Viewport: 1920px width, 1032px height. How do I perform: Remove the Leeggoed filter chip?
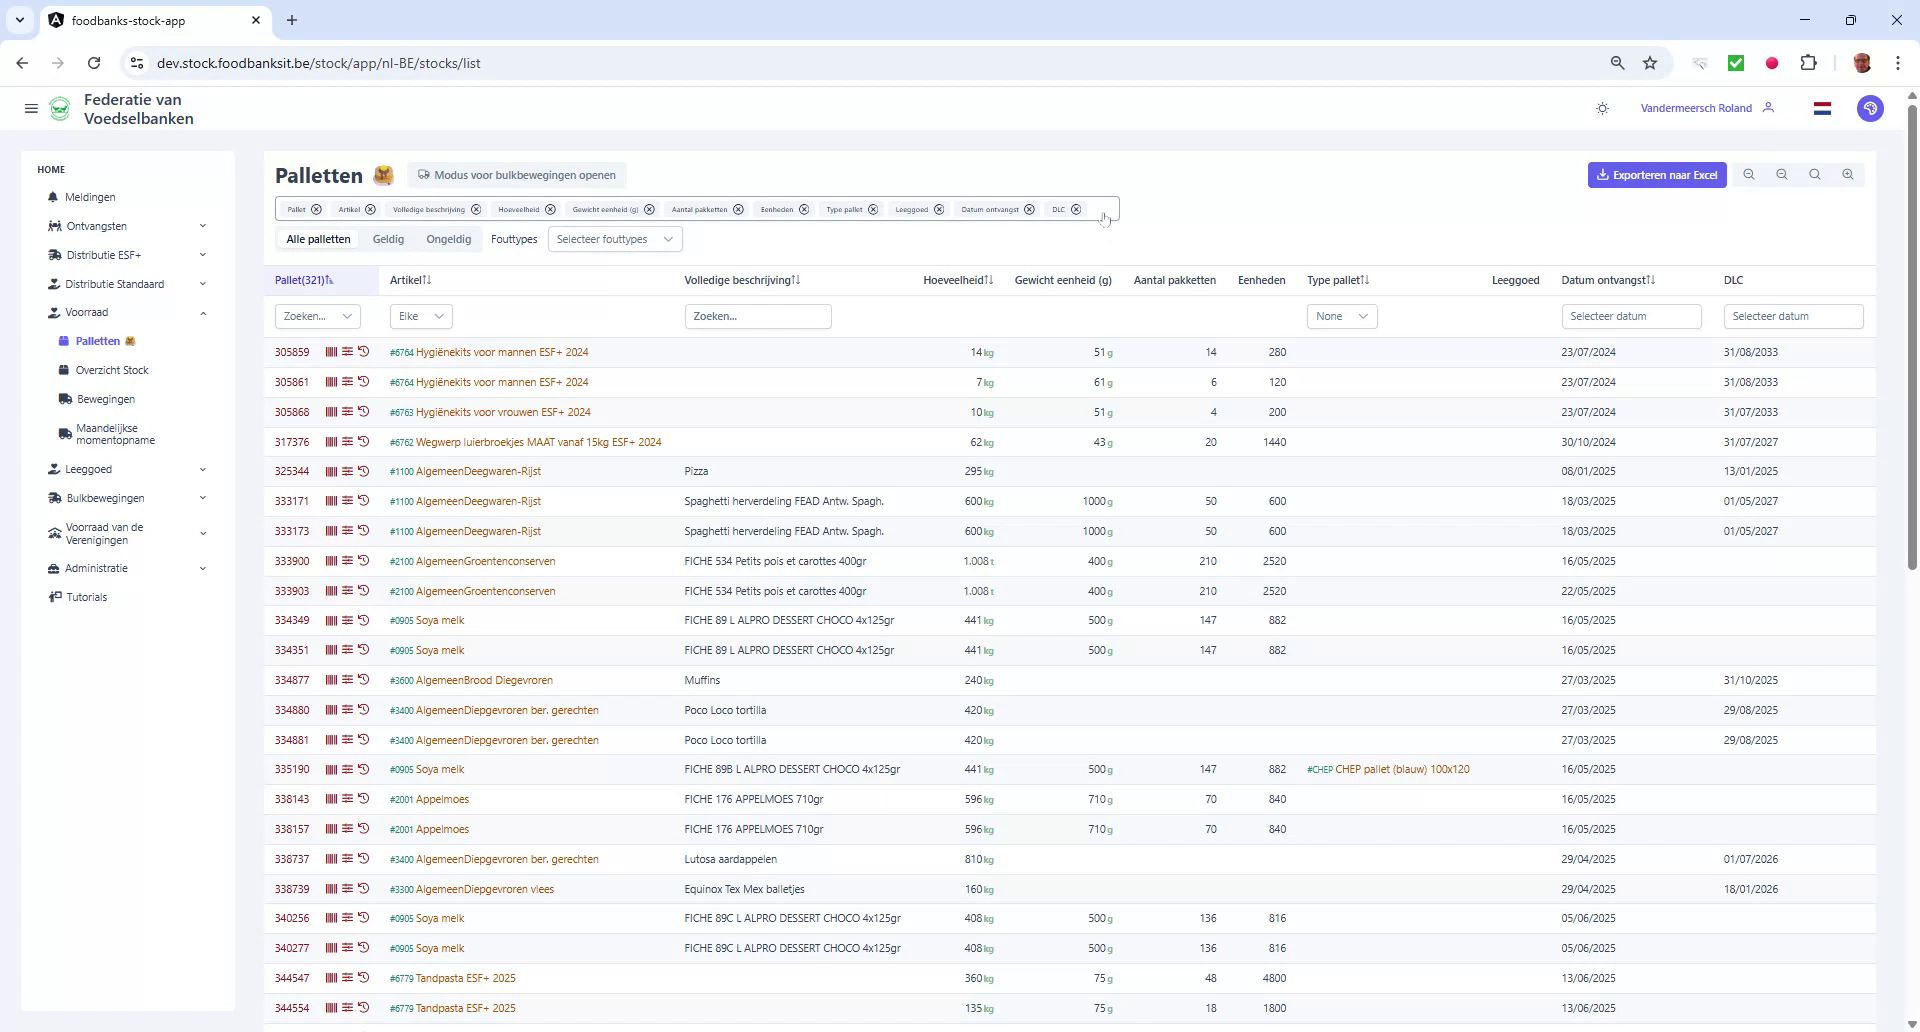938,209
